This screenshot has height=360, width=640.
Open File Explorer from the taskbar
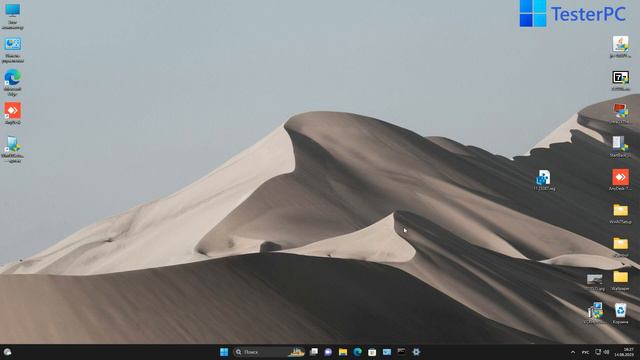pos(343,352)
